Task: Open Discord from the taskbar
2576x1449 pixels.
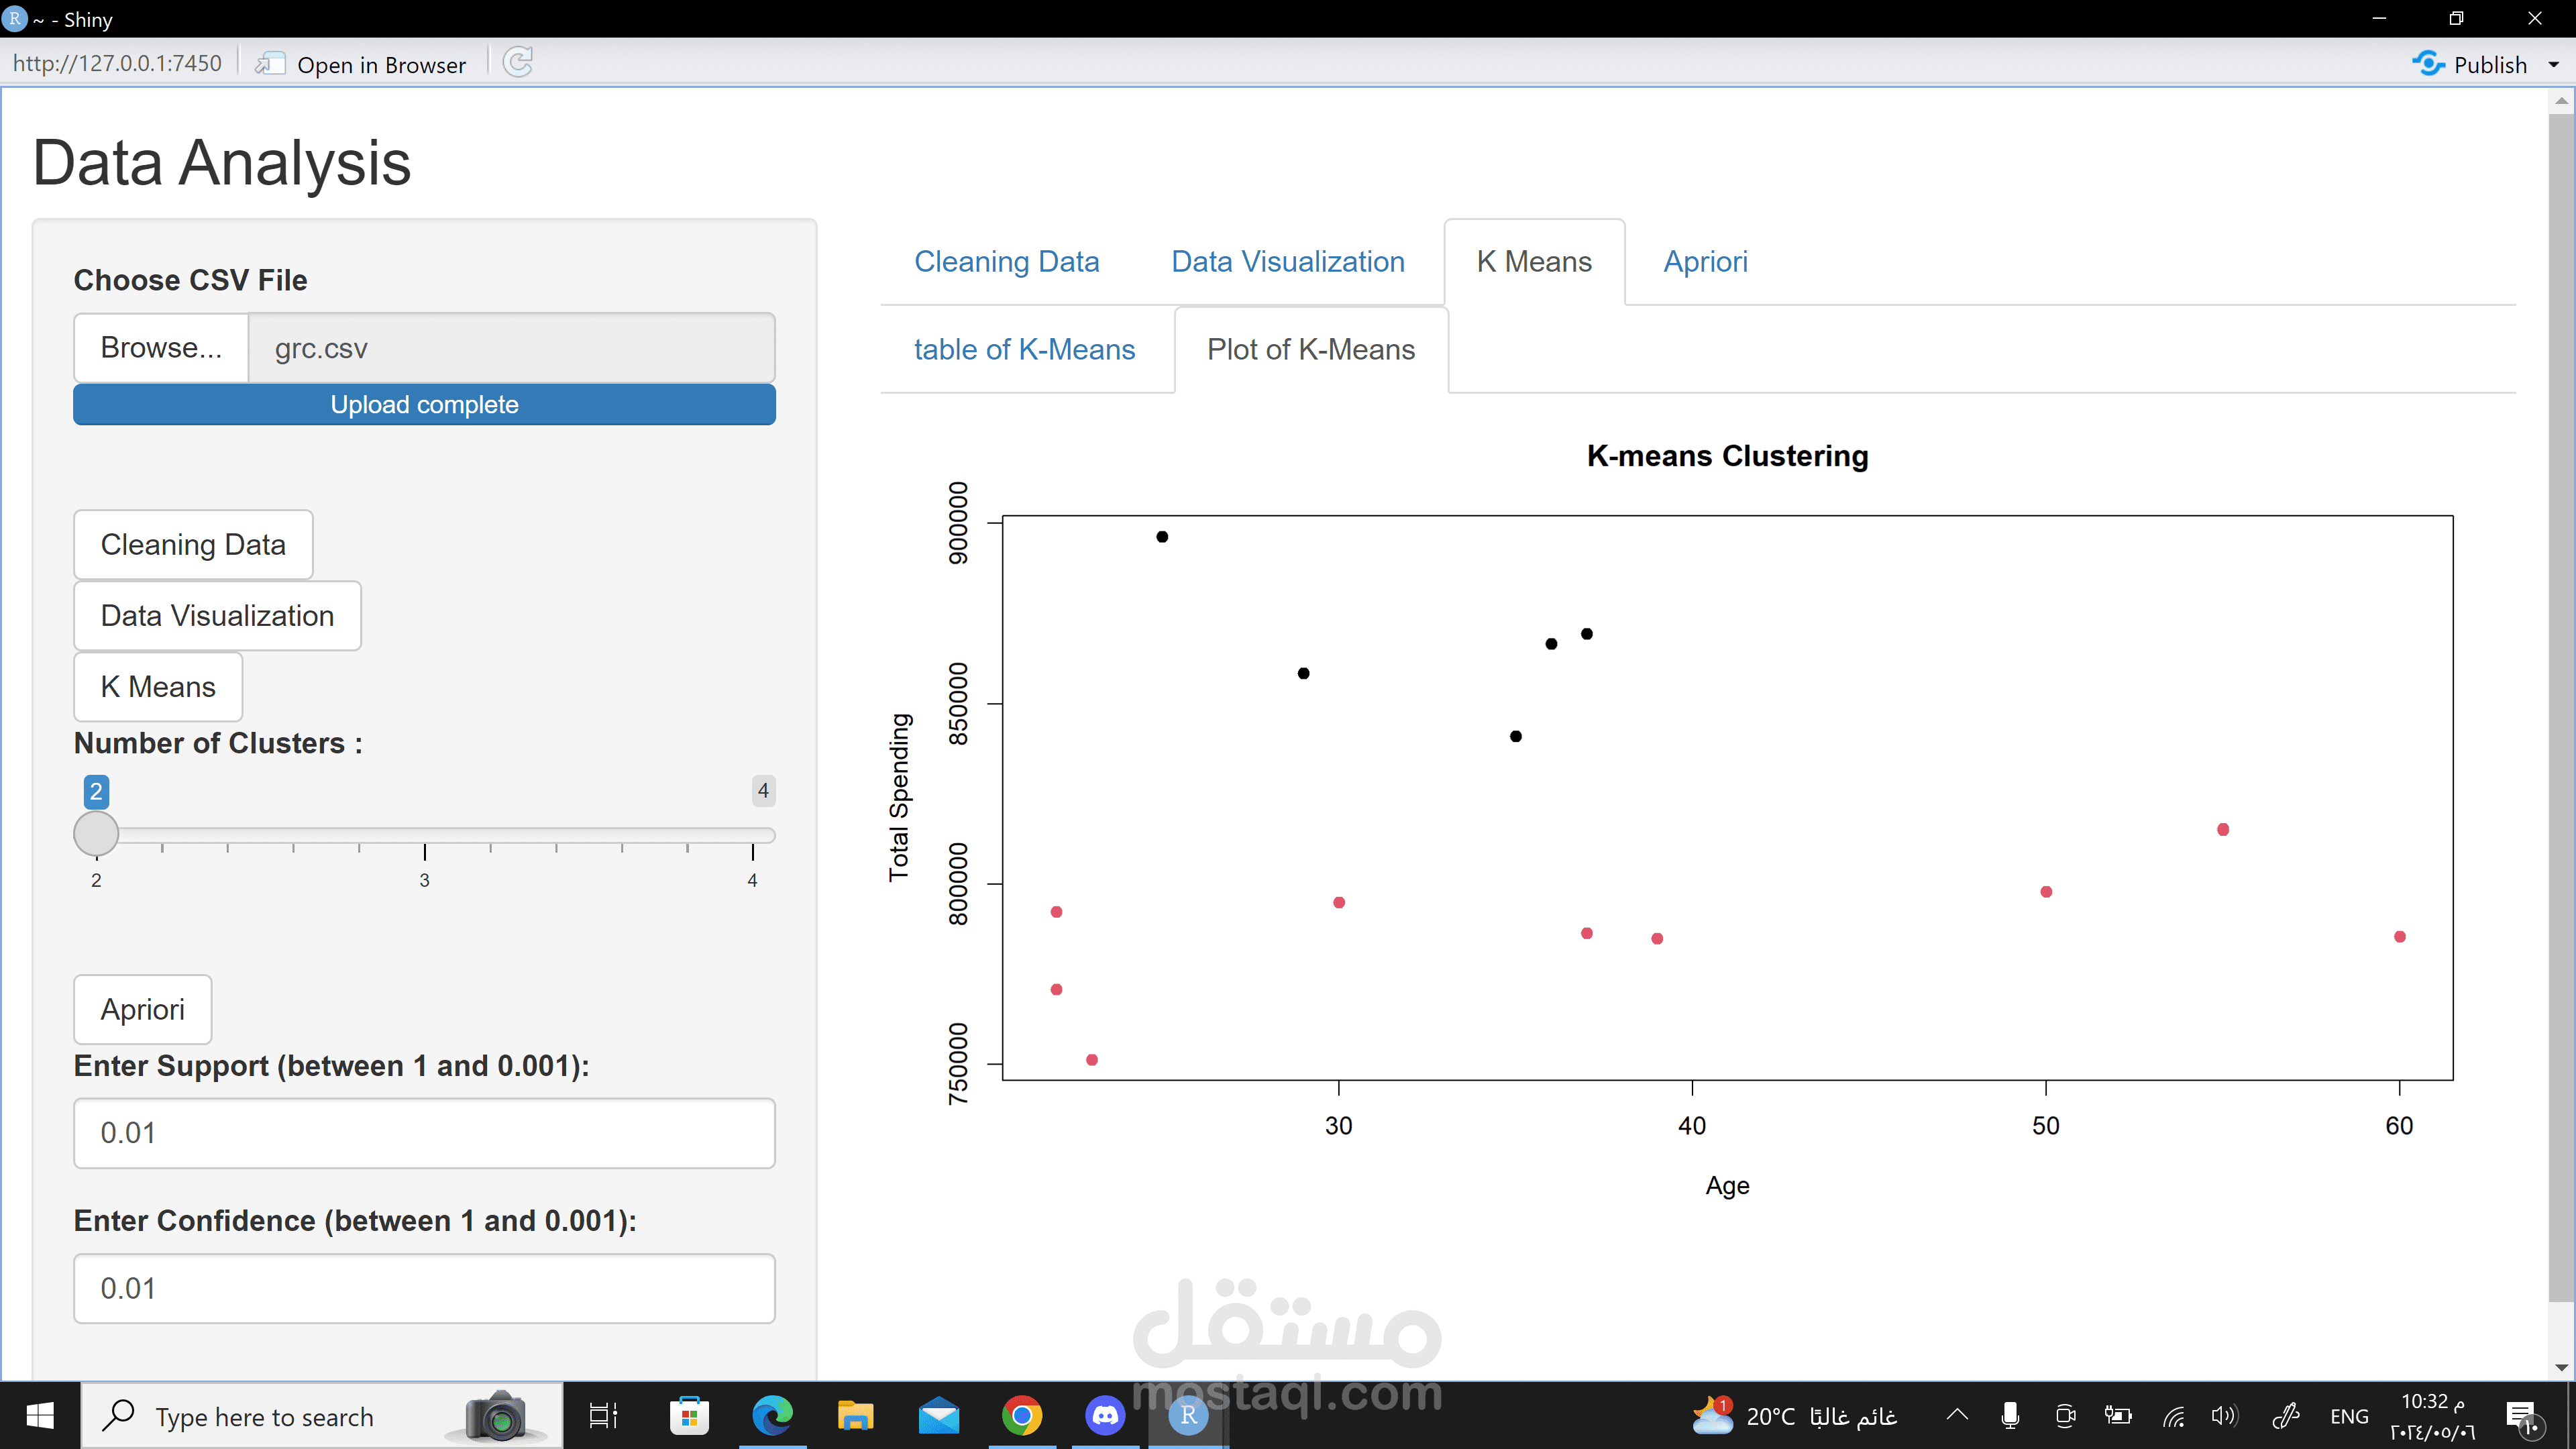Action: [x=1104, y=1416]
